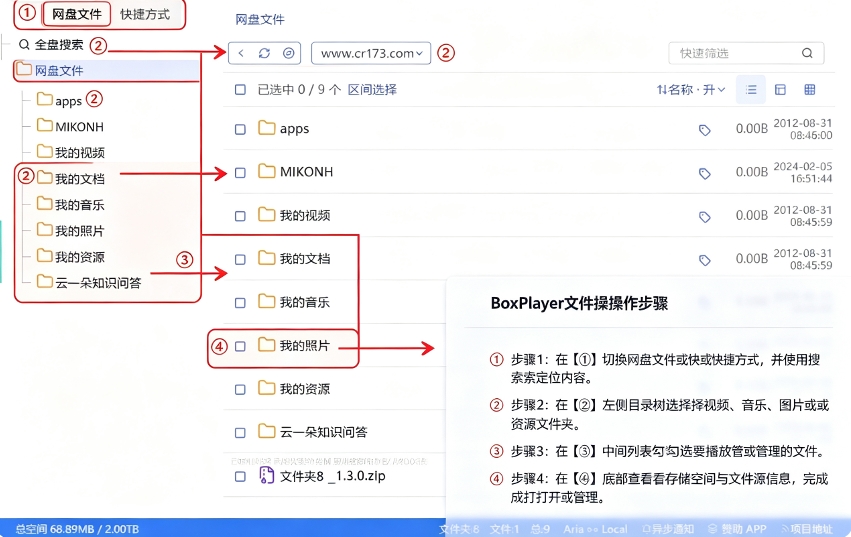Click the magnifier icon beside 全盘搜索
The width and height of the screenshot is (851, 537).
point(24,45)
